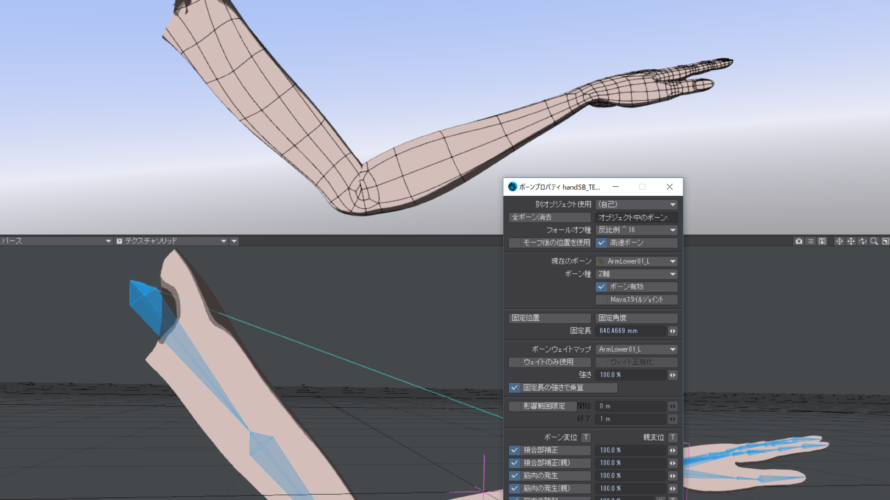Click the 固定位置 button
This screenshot has width=890, height=500.
tap(549, 318)
